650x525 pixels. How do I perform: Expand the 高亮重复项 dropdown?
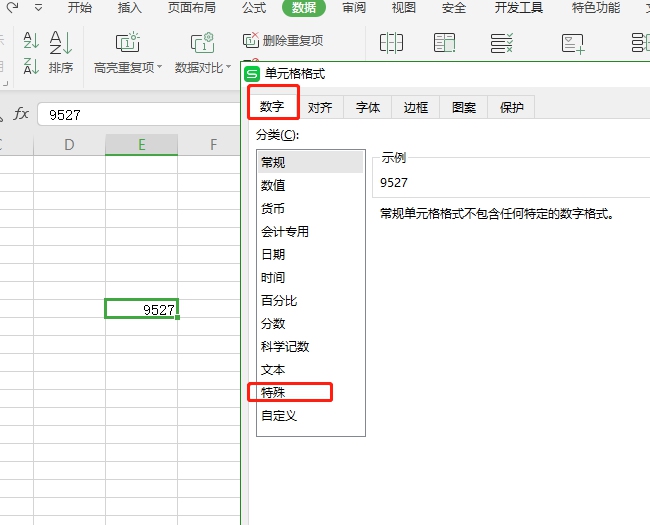point(159,66)
